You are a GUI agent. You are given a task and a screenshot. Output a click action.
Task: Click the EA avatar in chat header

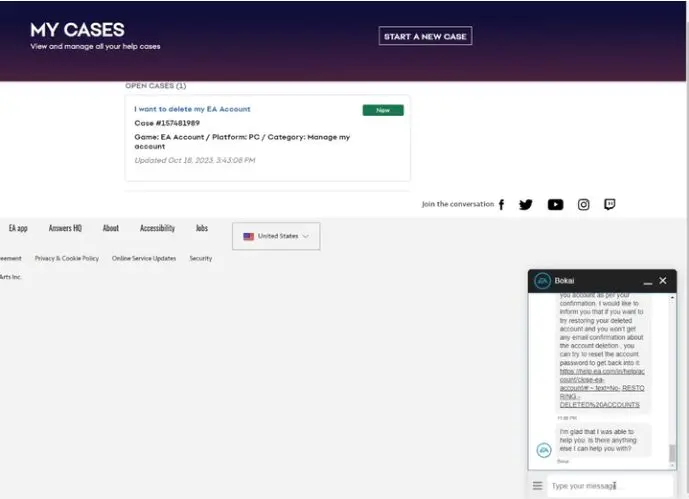tap(542, 281)
